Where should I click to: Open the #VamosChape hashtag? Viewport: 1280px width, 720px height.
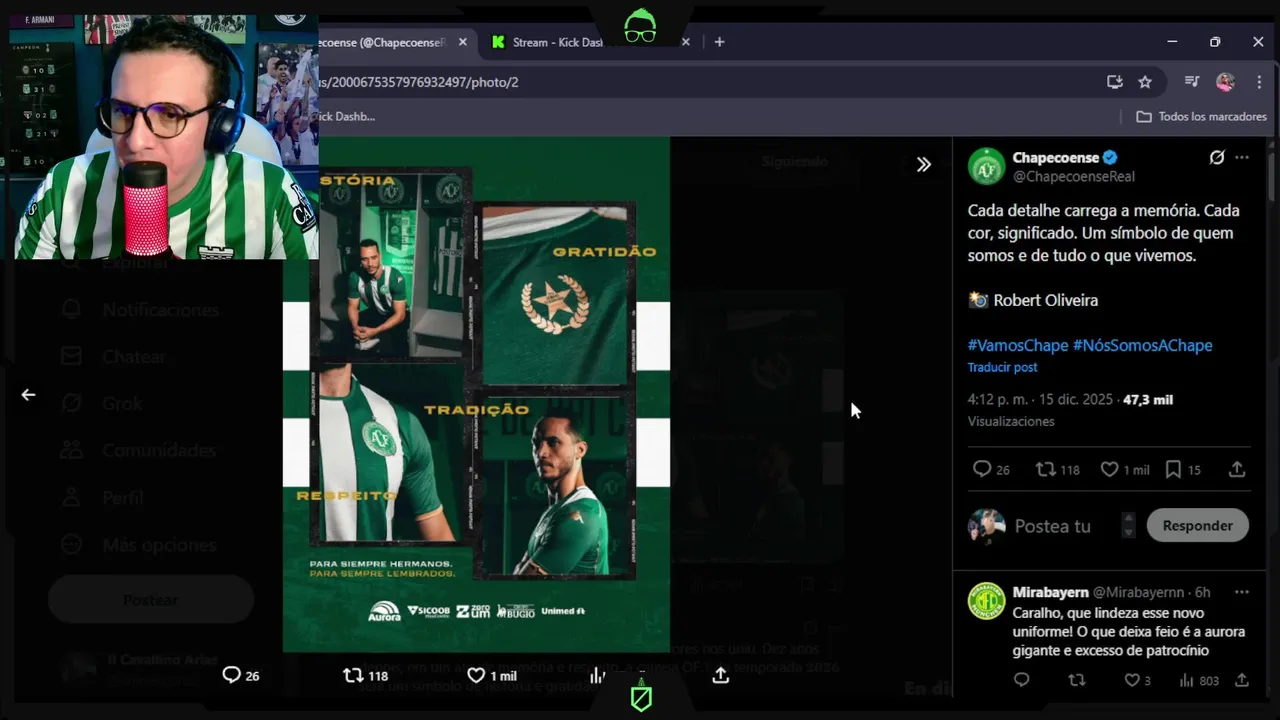(x=1018, y=345)
